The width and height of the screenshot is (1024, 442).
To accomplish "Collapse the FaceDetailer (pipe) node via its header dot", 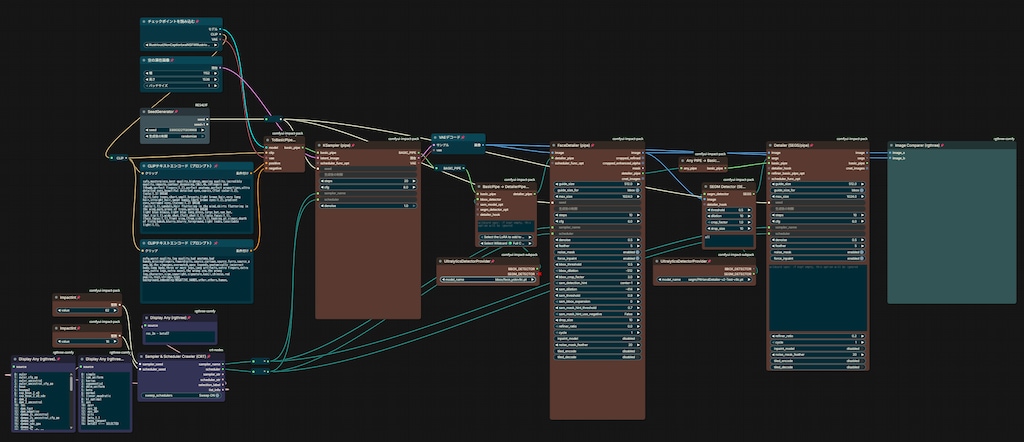I will tap(554, 145).
